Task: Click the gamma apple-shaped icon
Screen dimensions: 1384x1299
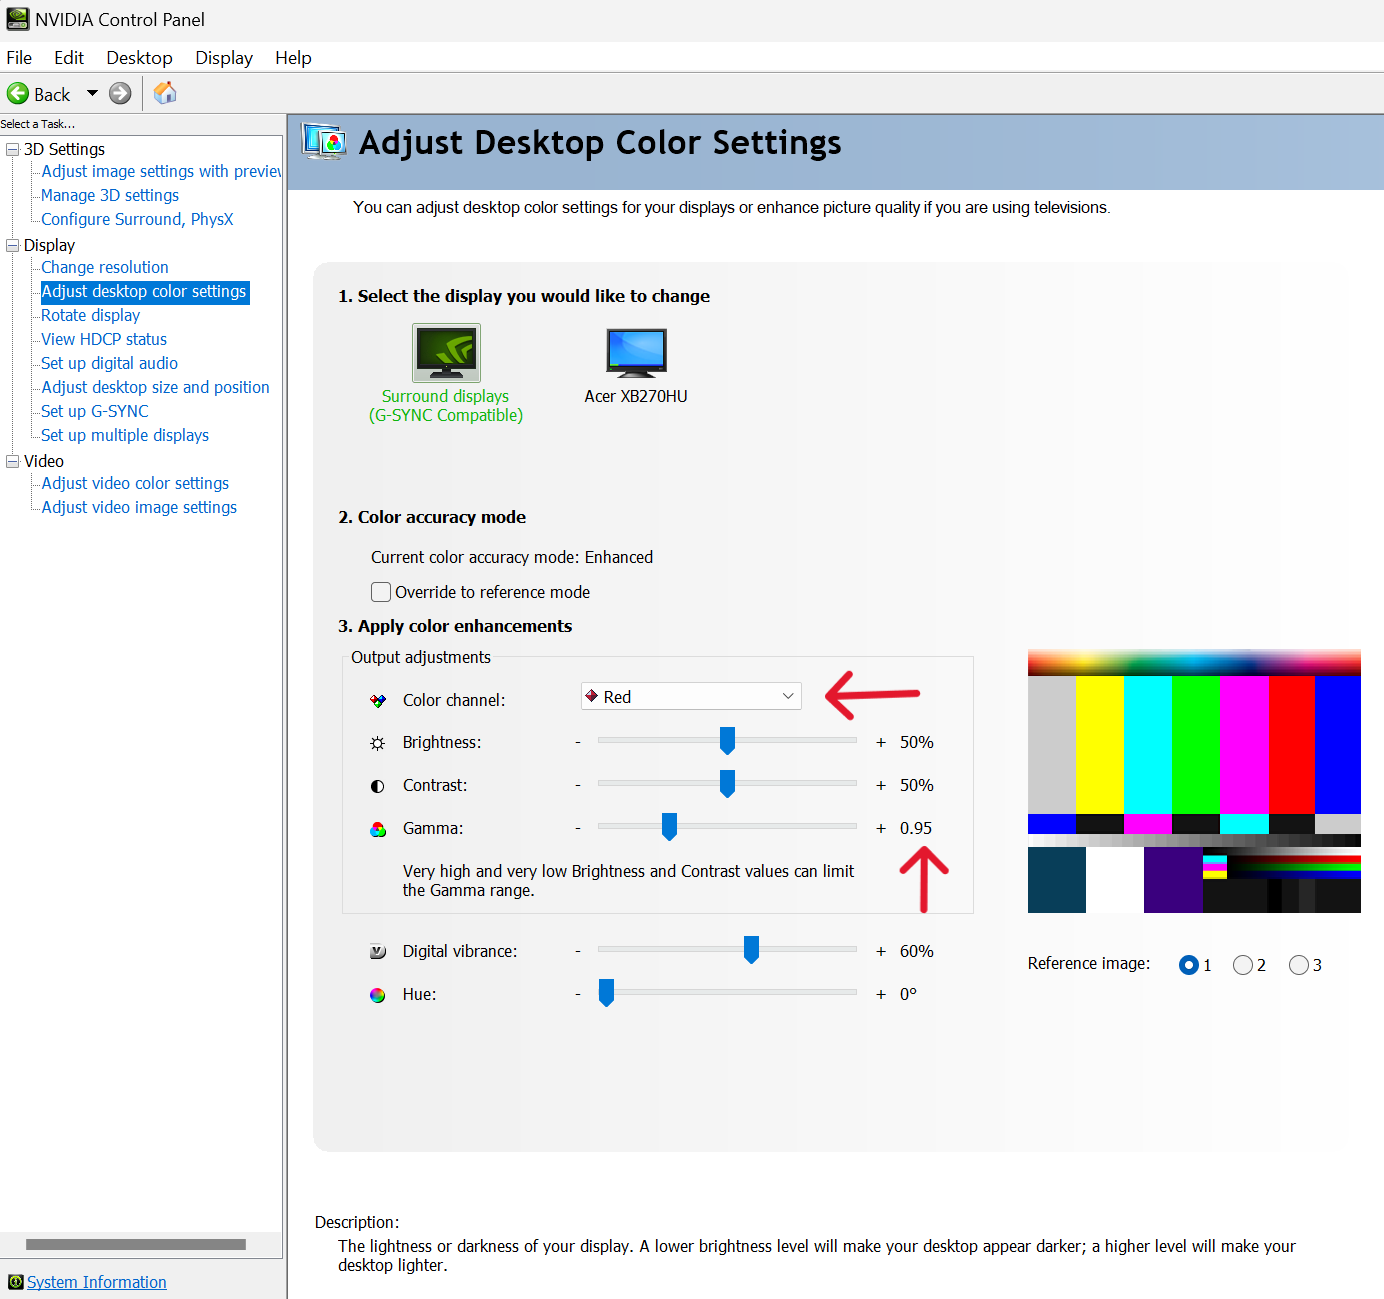Action: pos(377,828)
